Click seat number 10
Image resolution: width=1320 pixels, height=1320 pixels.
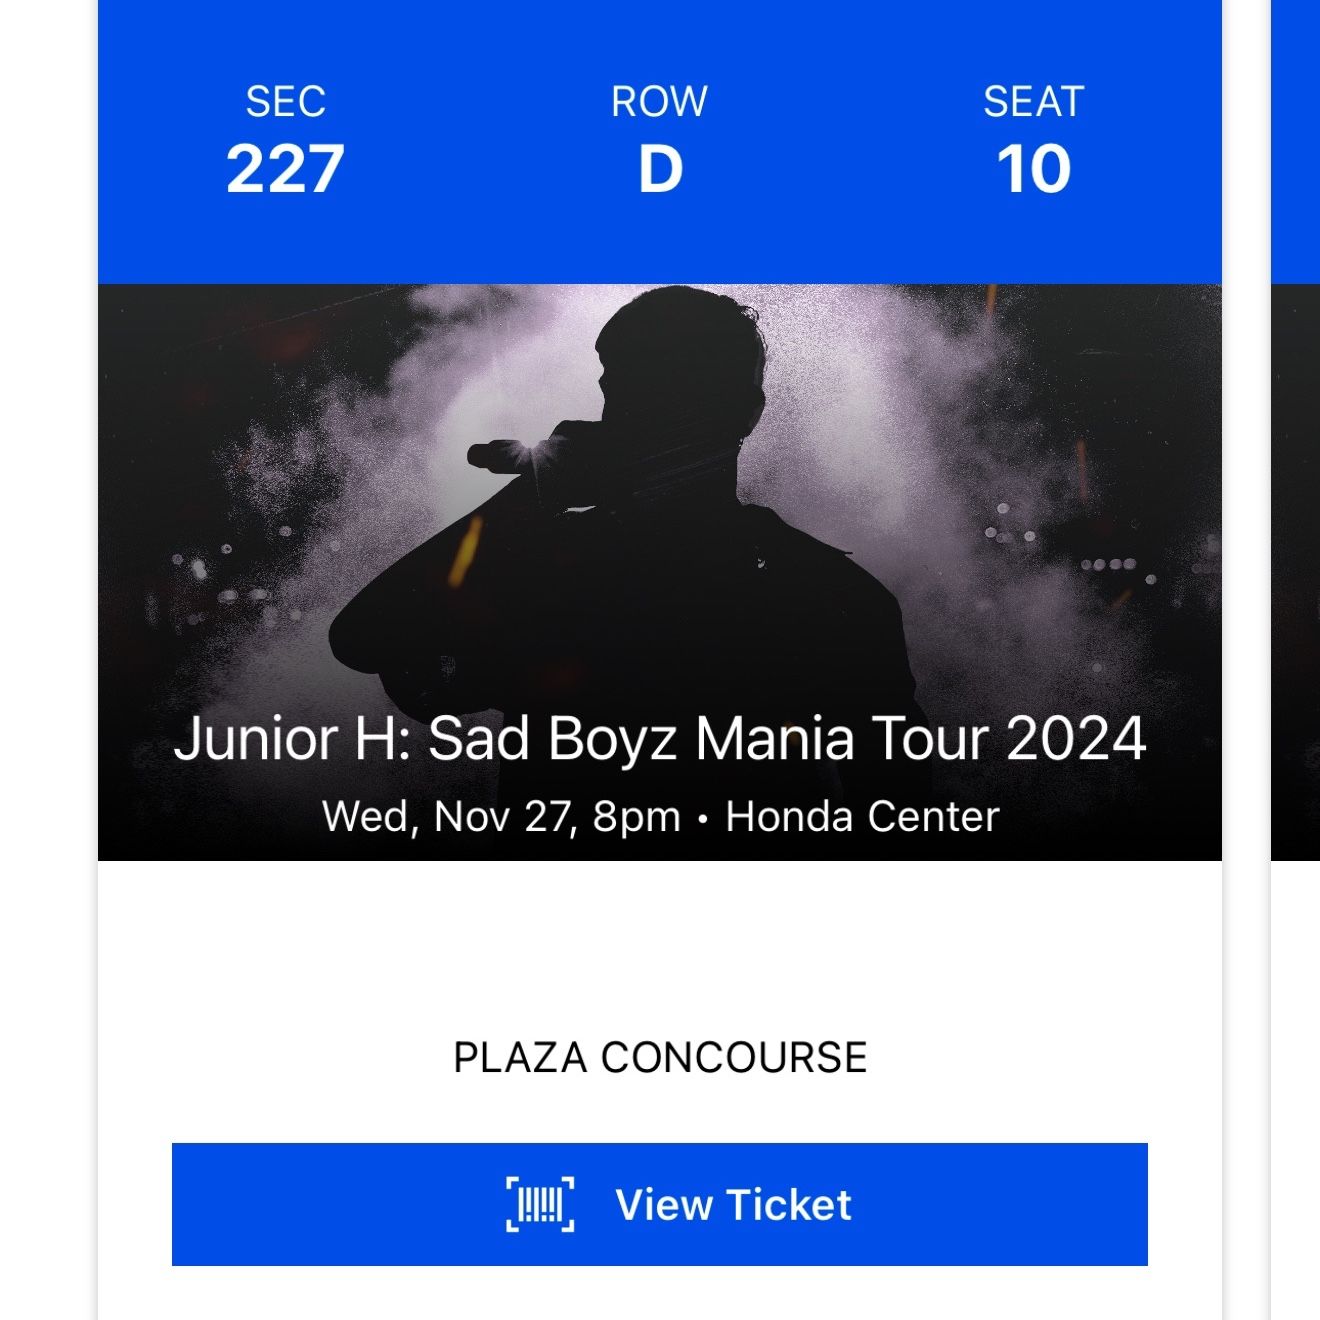point(1034,168)
